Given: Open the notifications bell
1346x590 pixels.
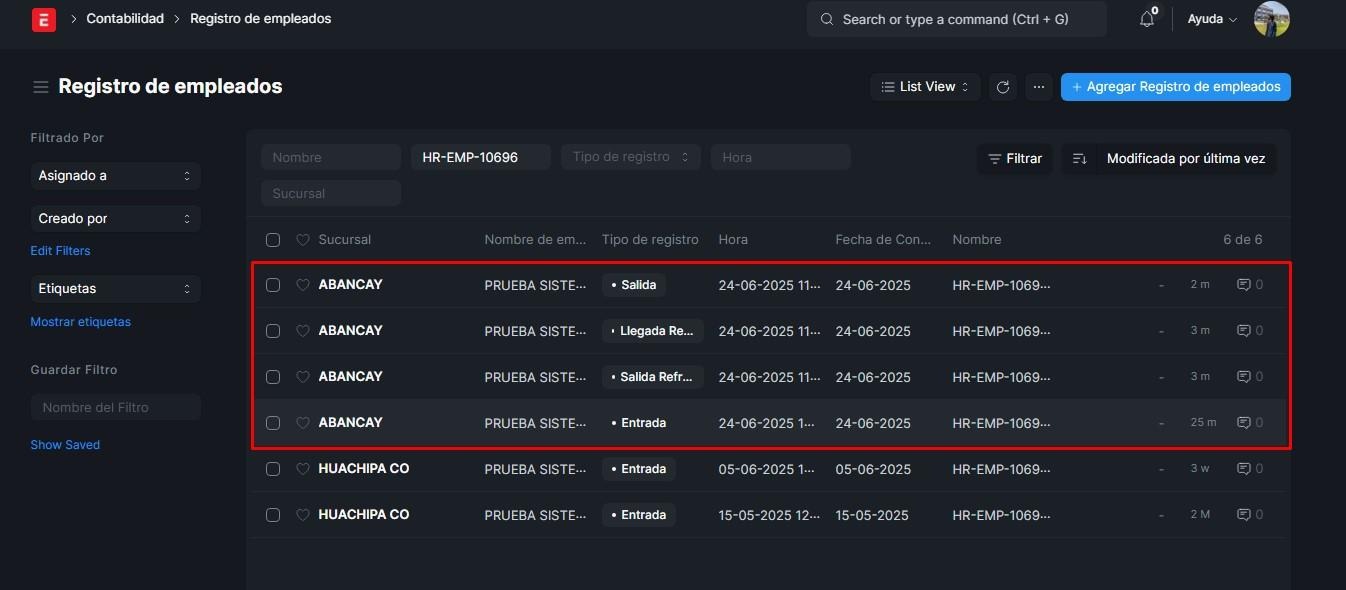Looking at the screenshot, I should pos(1146,19).
